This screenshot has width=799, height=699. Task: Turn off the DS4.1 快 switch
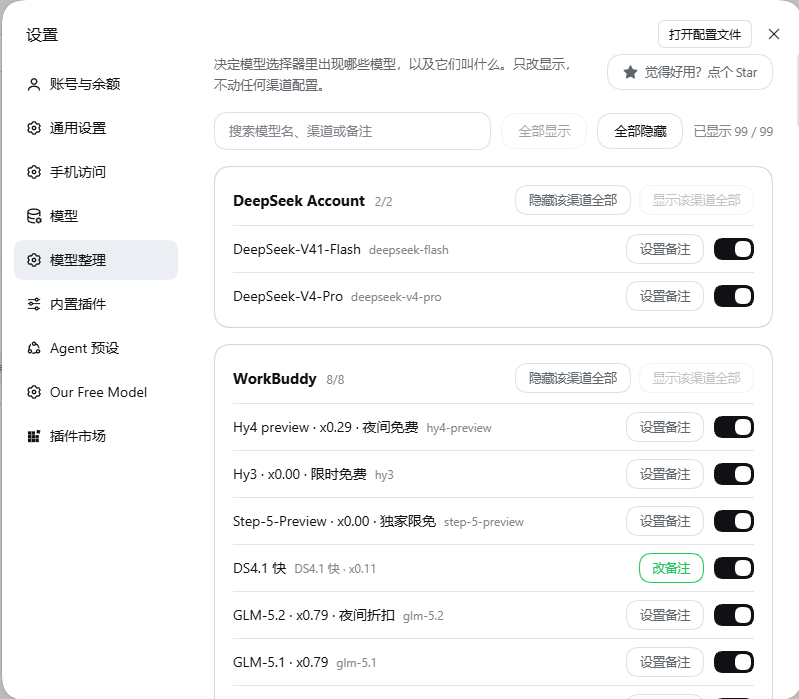733,568
